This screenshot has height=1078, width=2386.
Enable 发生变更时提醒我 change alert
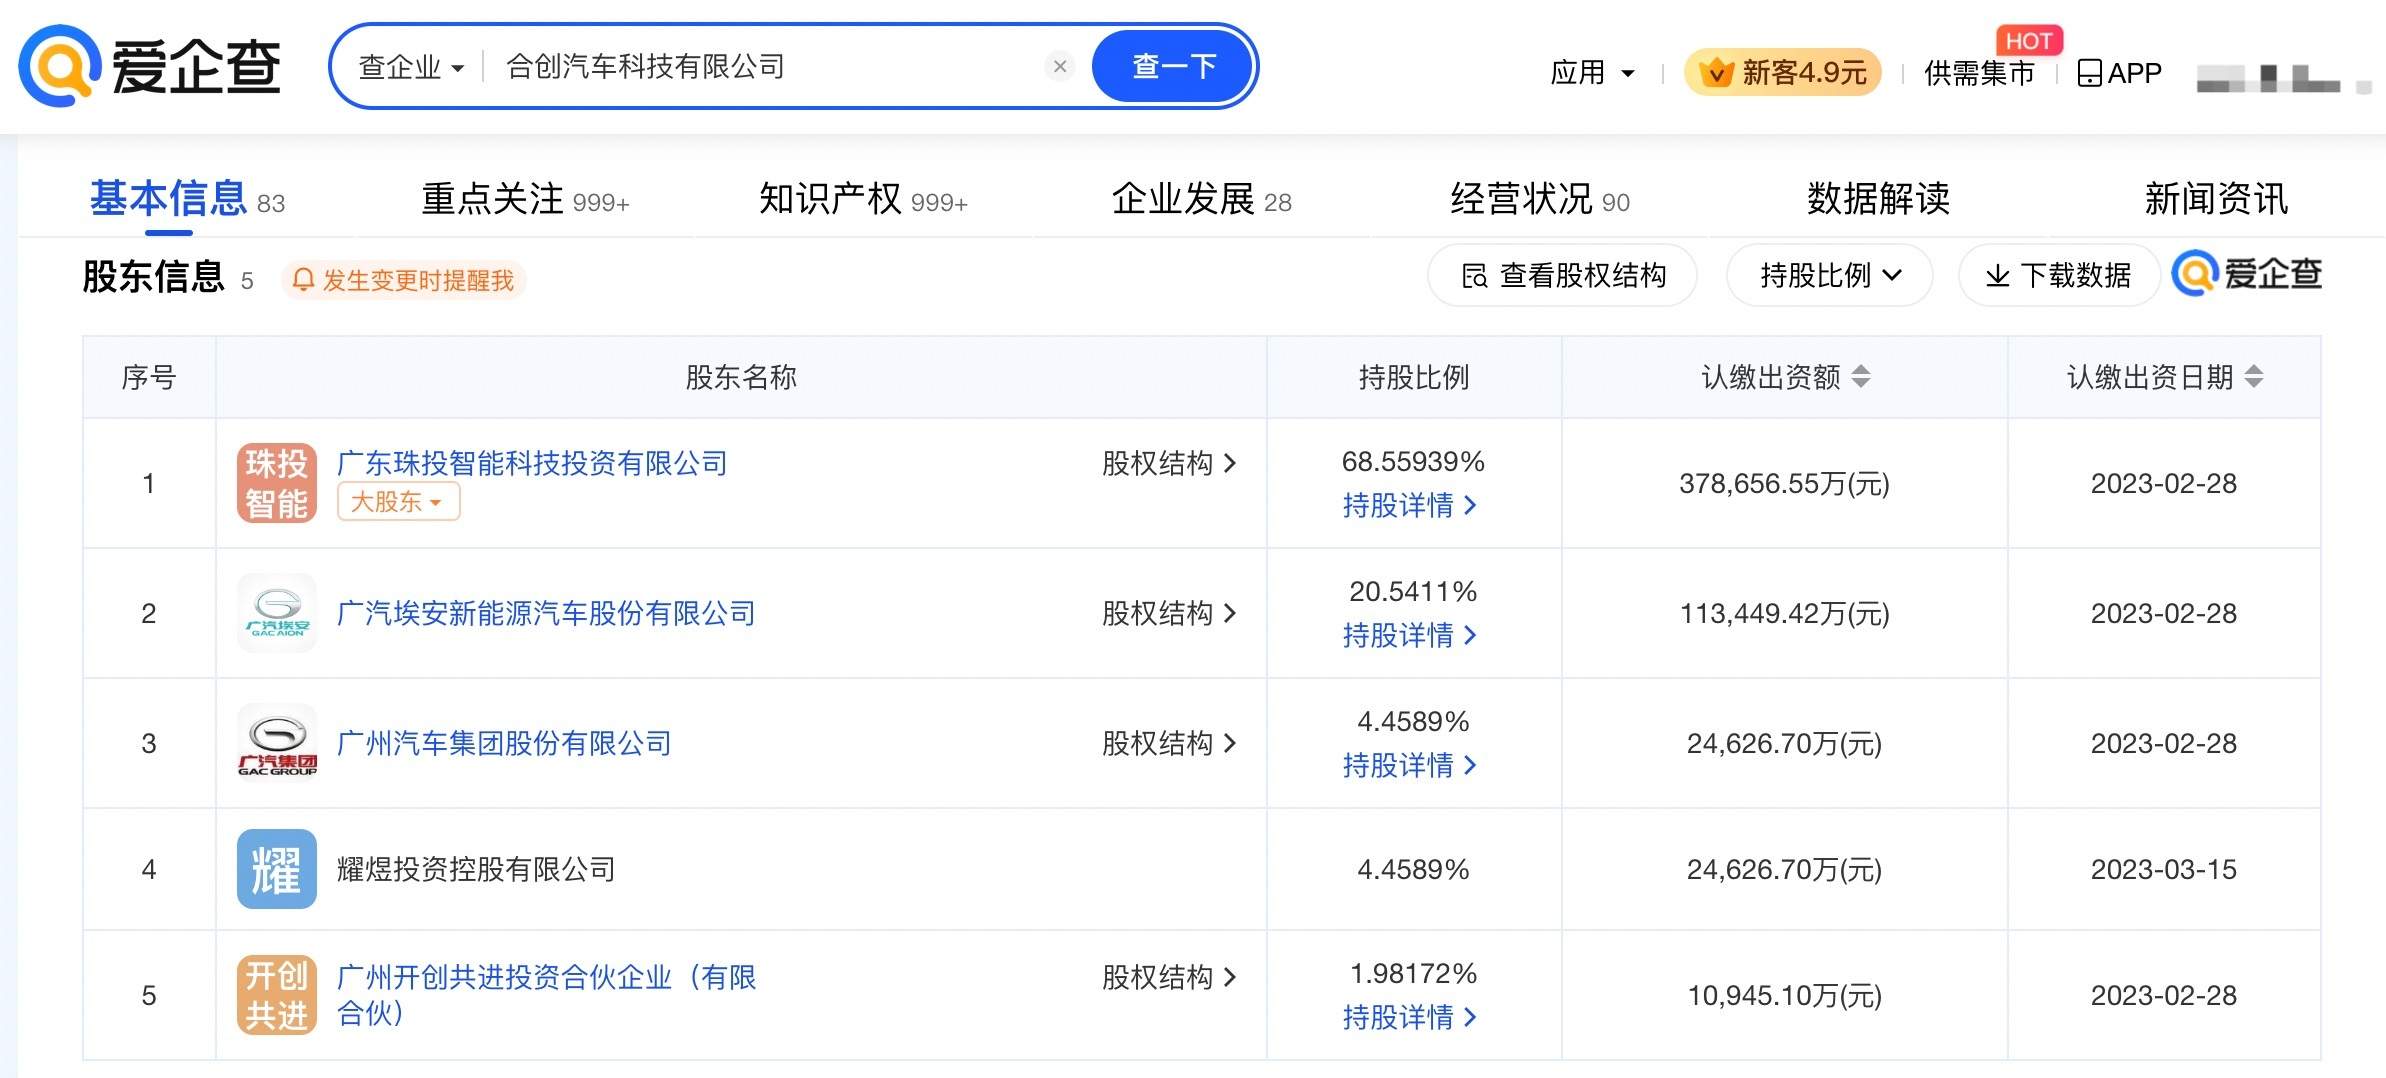tap(404, 280)
